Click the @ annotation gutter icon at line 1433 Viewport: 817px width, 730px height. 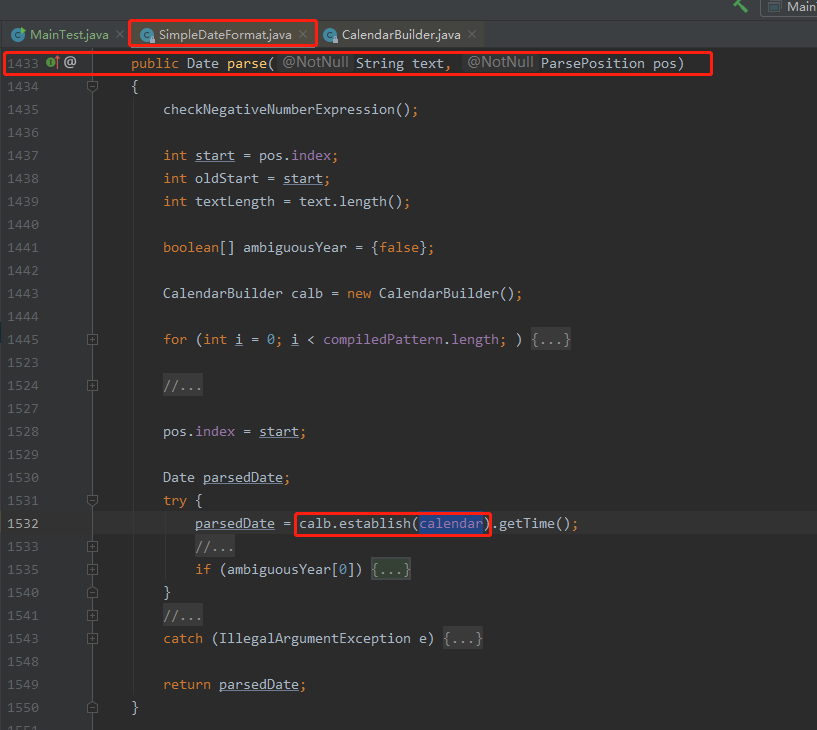pos(70,63)
